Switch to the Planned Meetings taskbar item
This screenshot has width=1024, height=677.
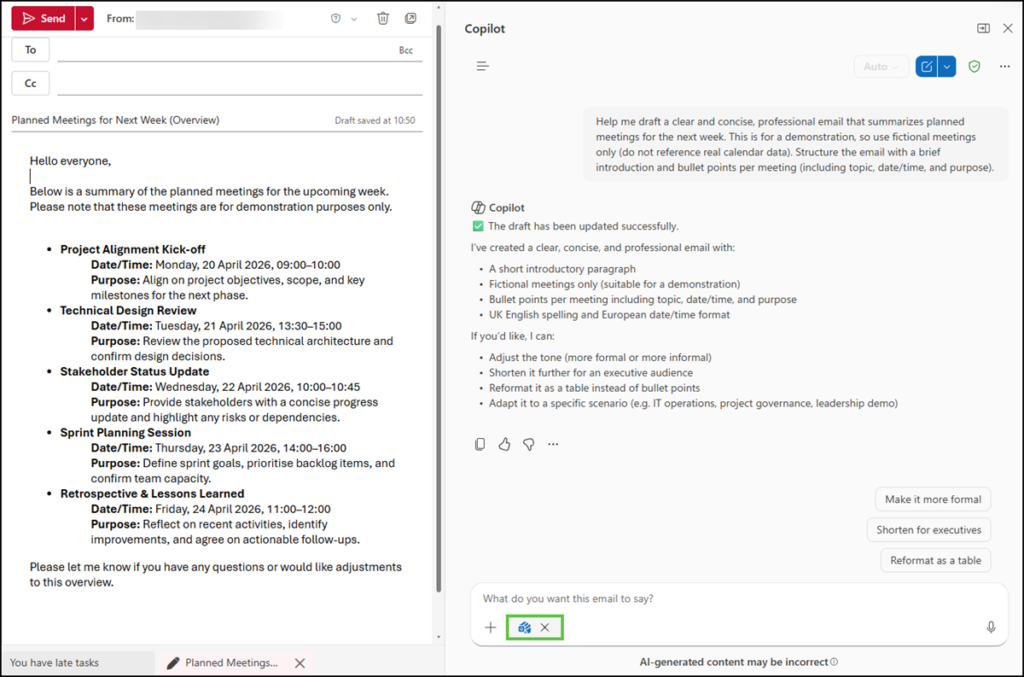click(x=230, y=662)
